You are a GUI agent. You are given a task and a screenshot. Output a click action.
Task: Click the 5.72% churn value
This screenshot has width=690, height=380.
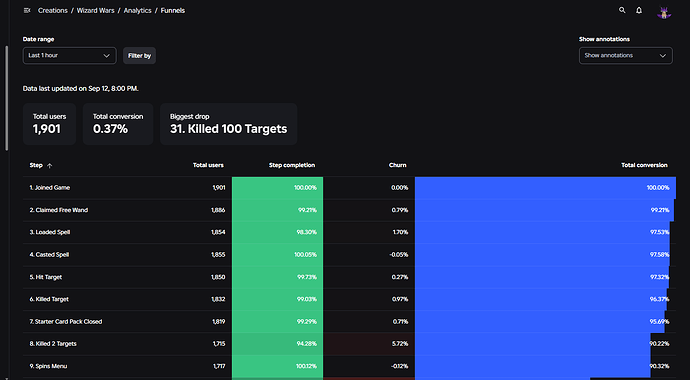pyautogui.click(x=400, y=344)
